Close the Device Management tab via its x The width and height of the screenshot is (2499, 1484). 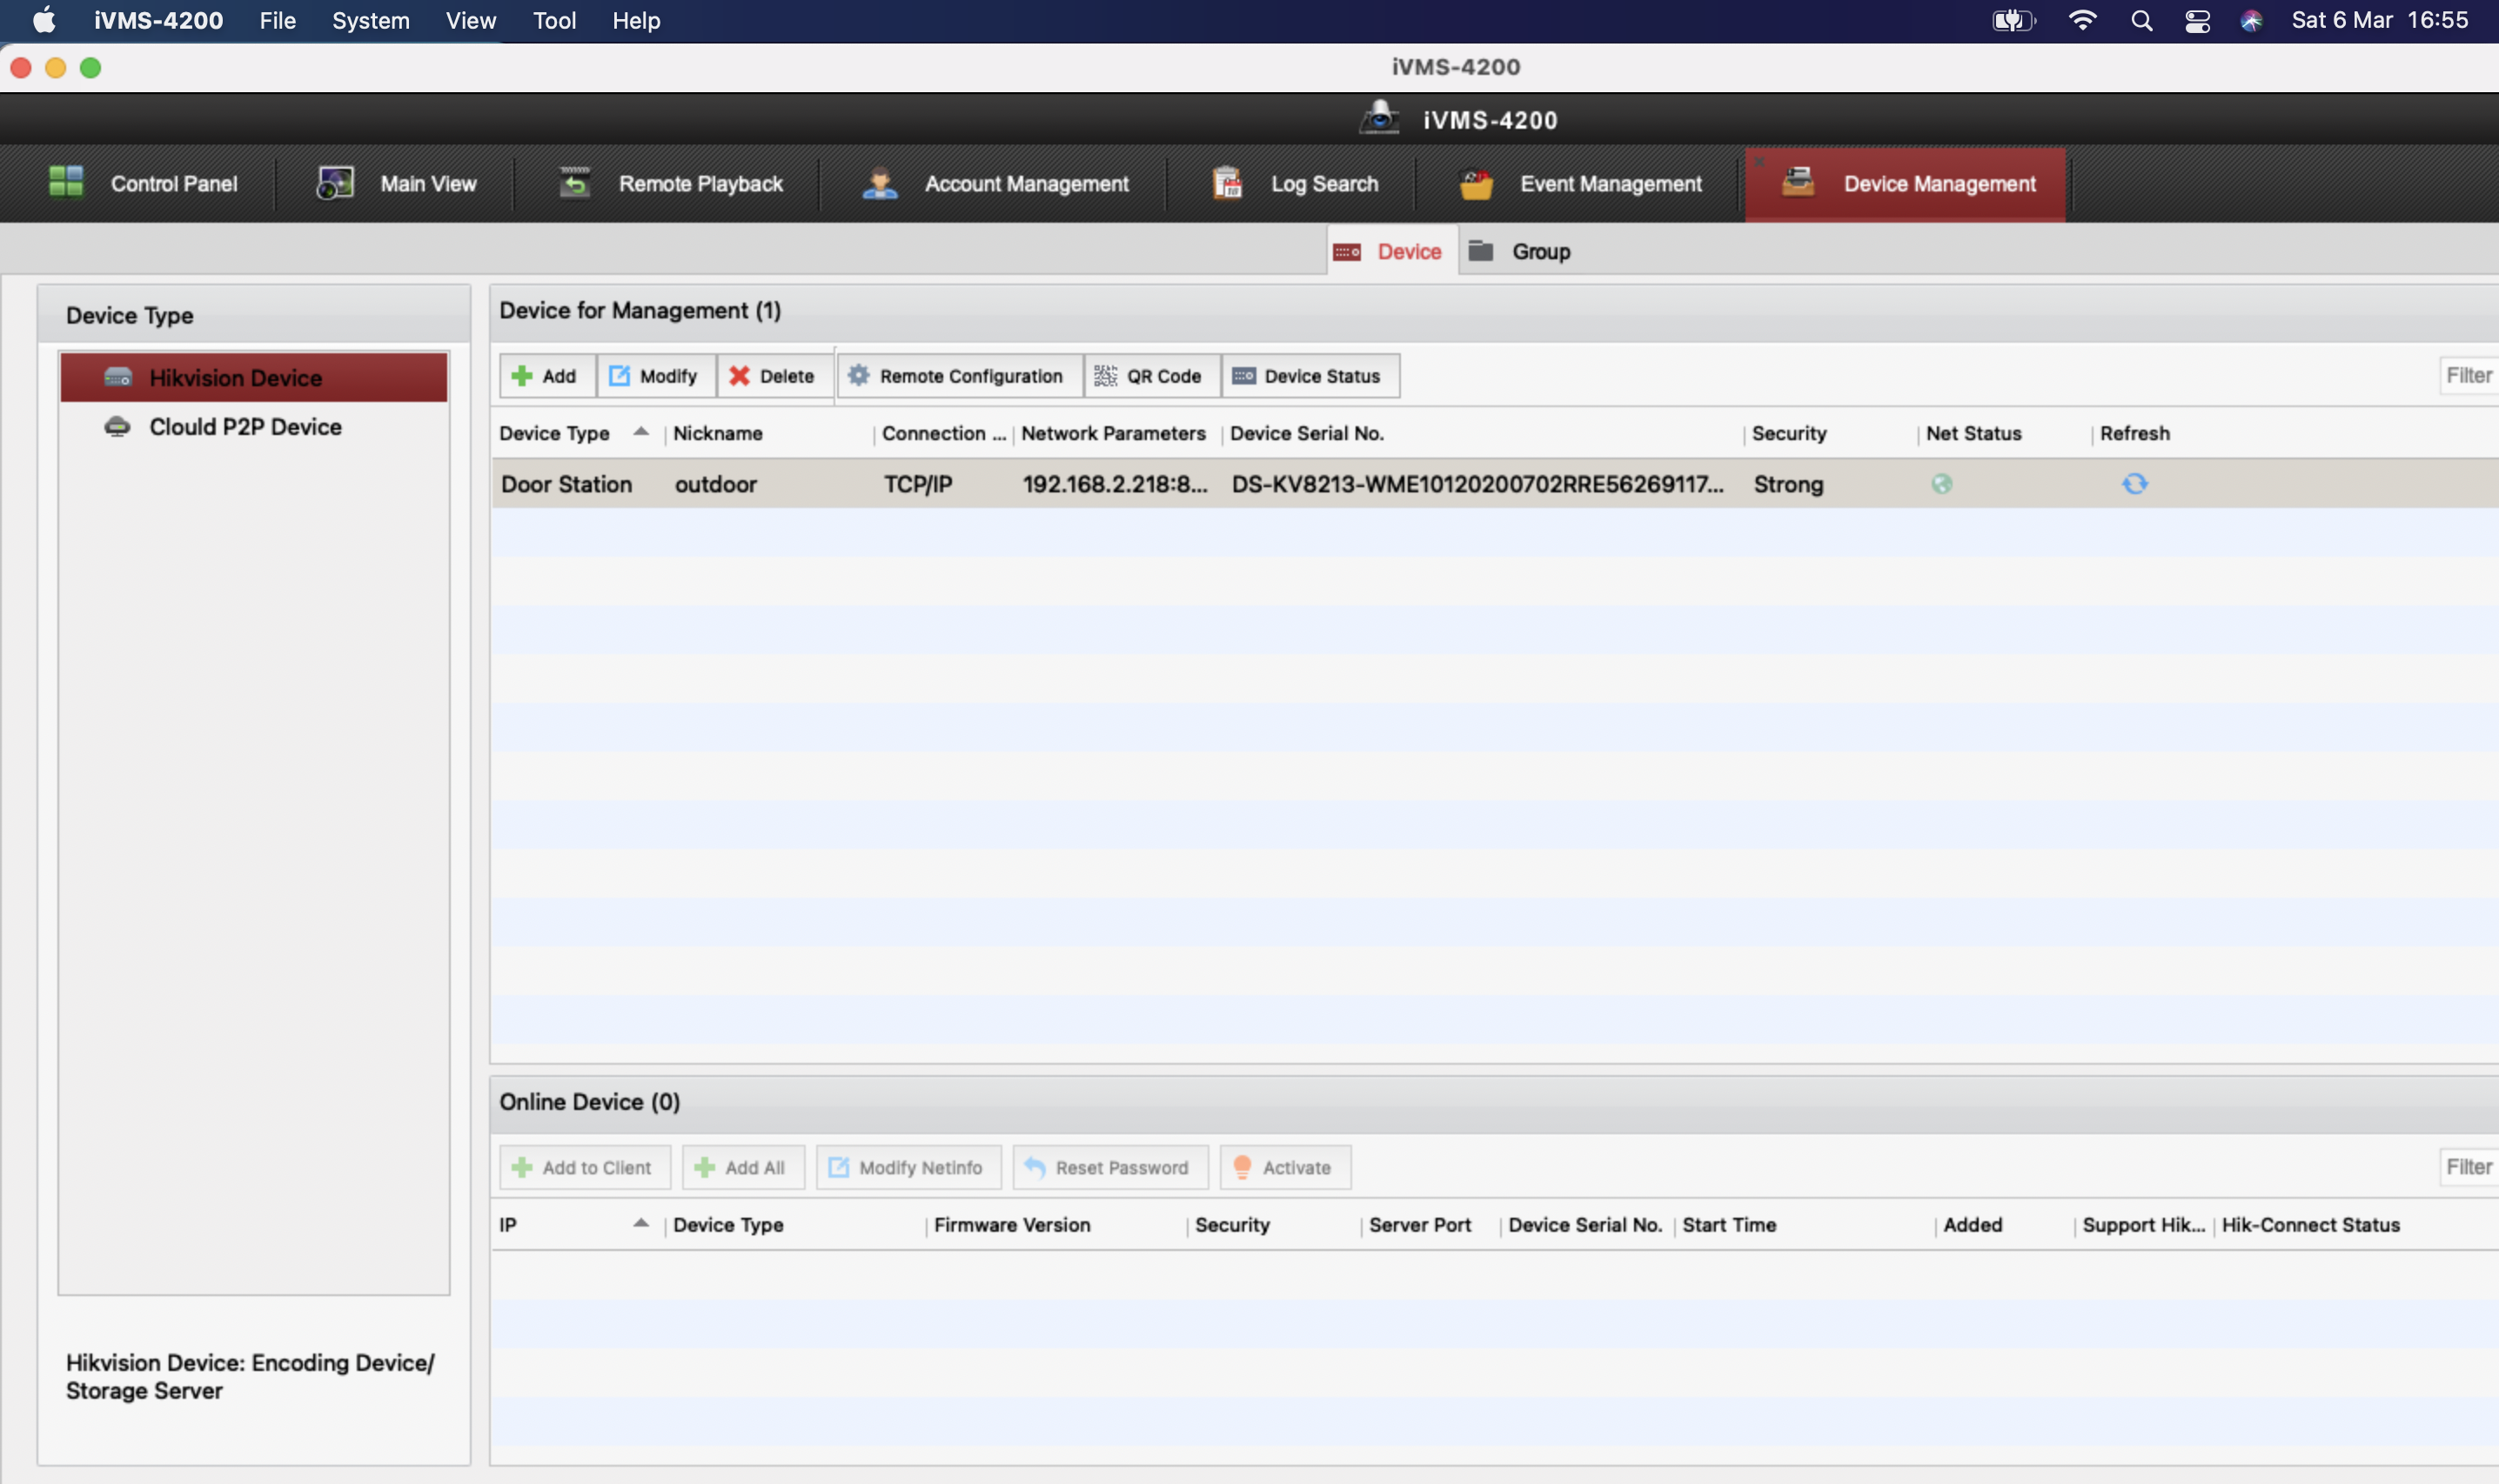pyautogui.click(x=1759, y=160)
